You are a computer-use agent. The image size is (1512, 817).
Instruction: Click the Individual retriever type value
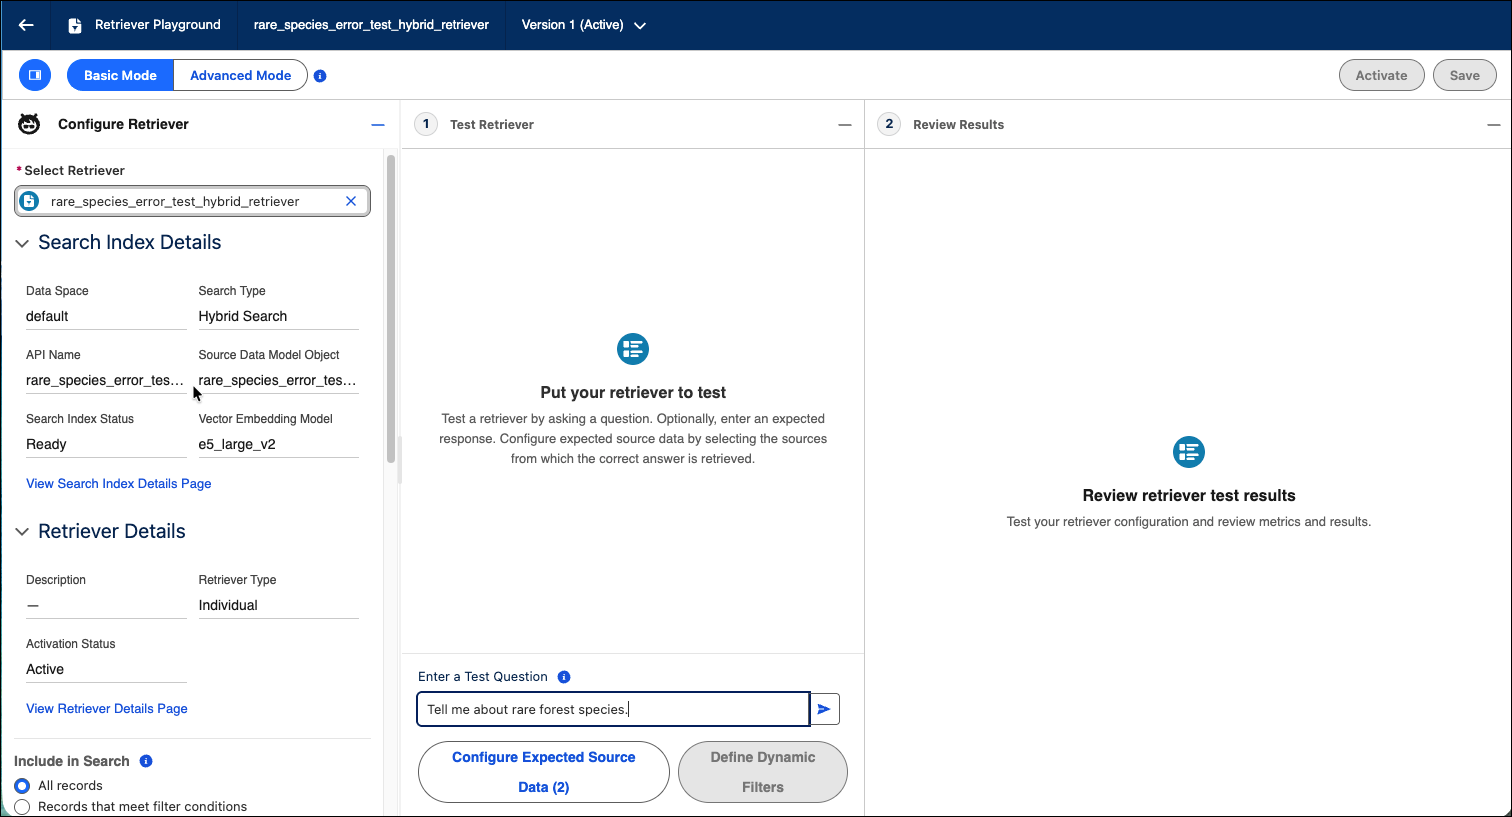[x=228, y=605]
